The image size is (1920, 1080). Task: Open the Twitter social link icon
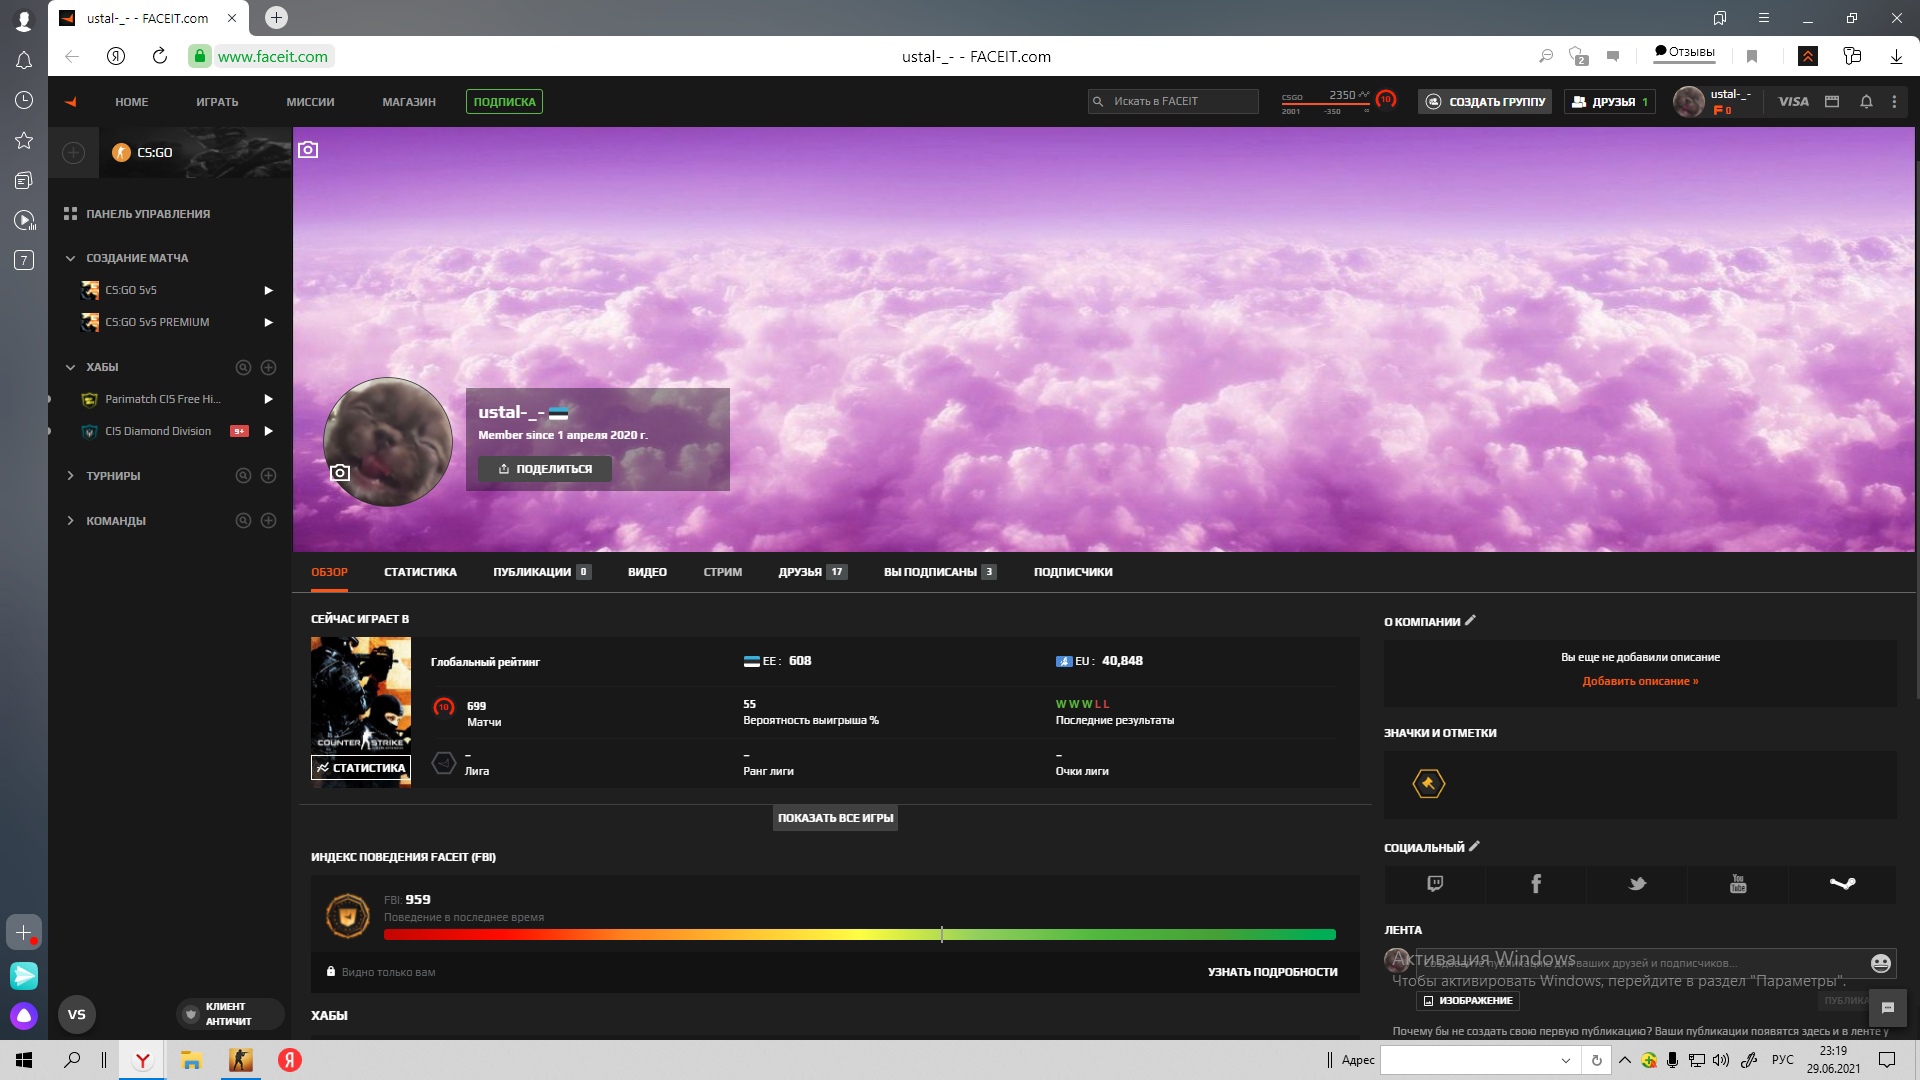tap(1637, 883)
